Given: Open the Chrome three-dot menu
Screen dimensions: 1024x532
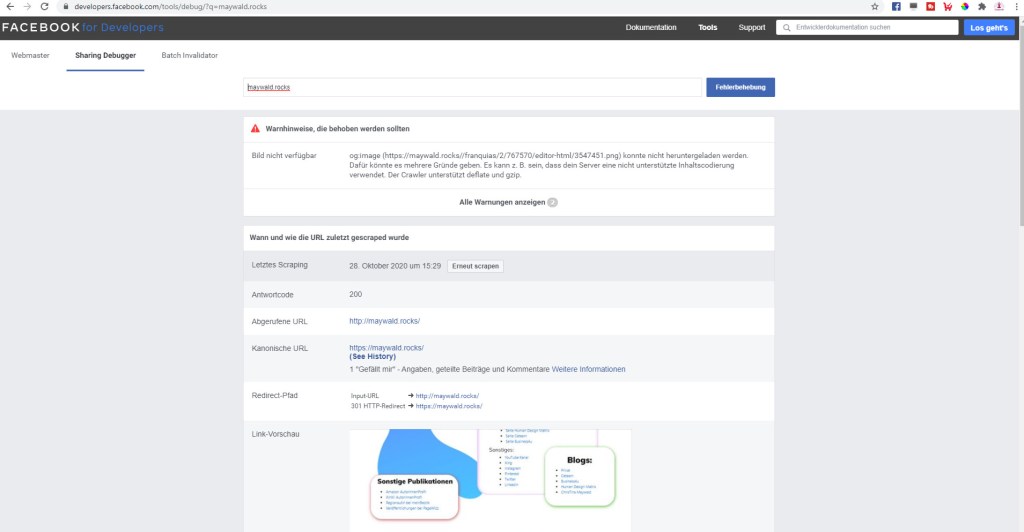Looking at the screenshot, I should tap(1015, 6).
